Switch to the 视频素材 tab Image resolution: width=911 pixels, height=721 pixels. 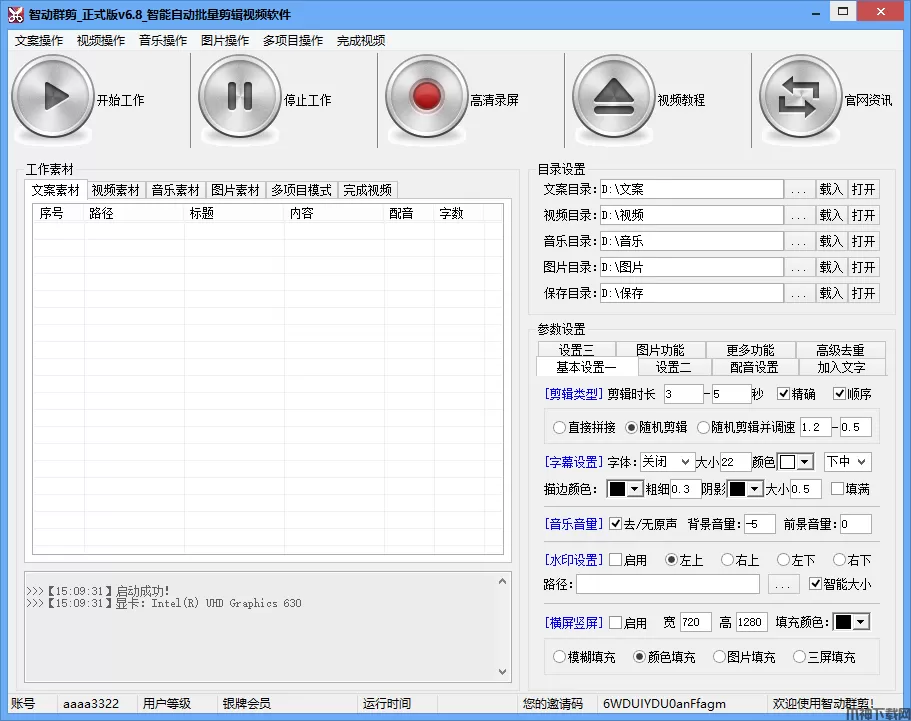(x=115, y=190)
